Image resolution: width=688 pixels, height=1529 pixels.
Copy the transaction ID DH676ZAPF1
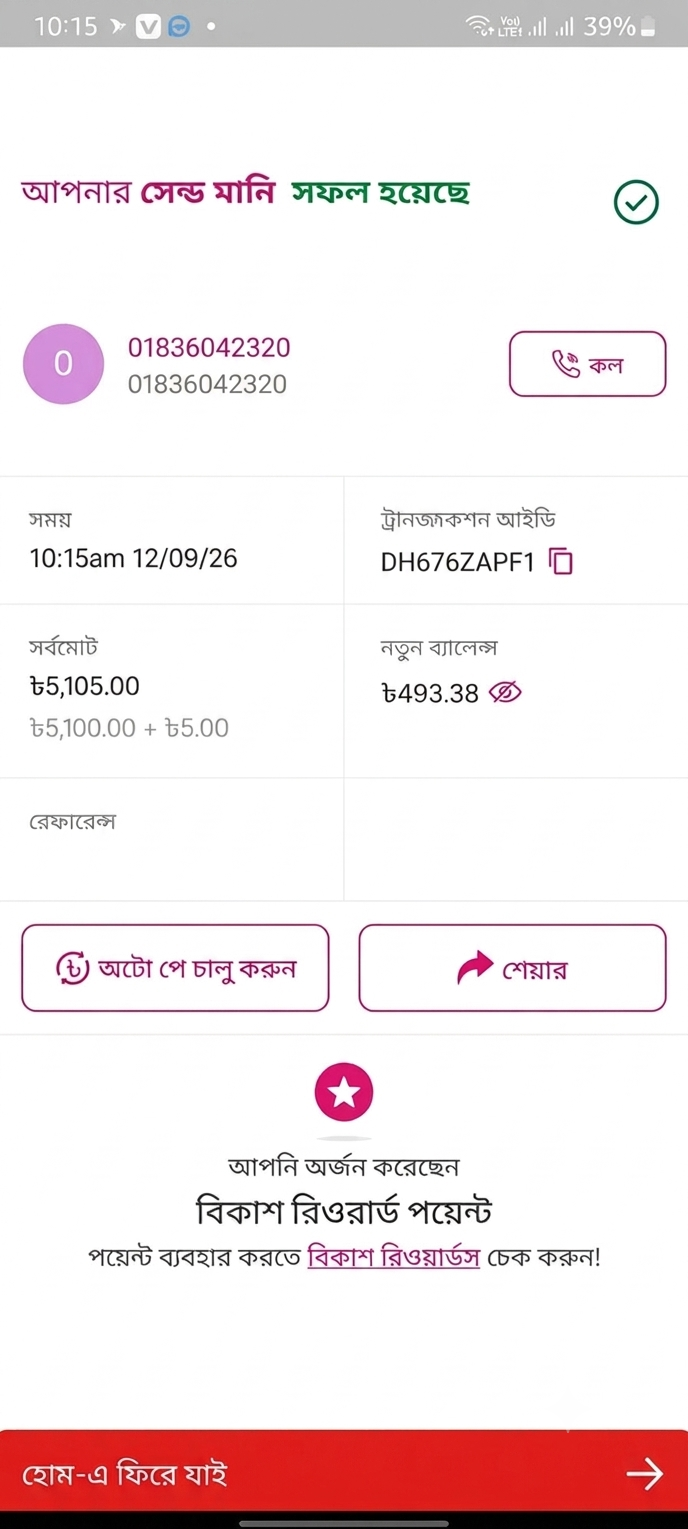pyautogui.click(x=561, y=561)
